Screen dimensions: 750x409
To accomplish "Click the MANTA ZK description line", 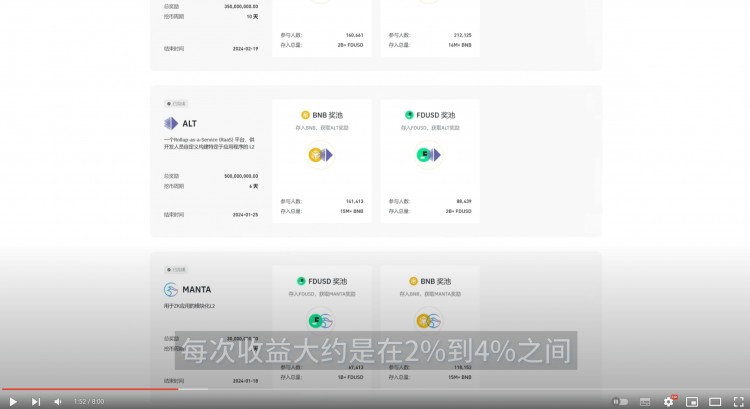I will (x=189, y=306).
